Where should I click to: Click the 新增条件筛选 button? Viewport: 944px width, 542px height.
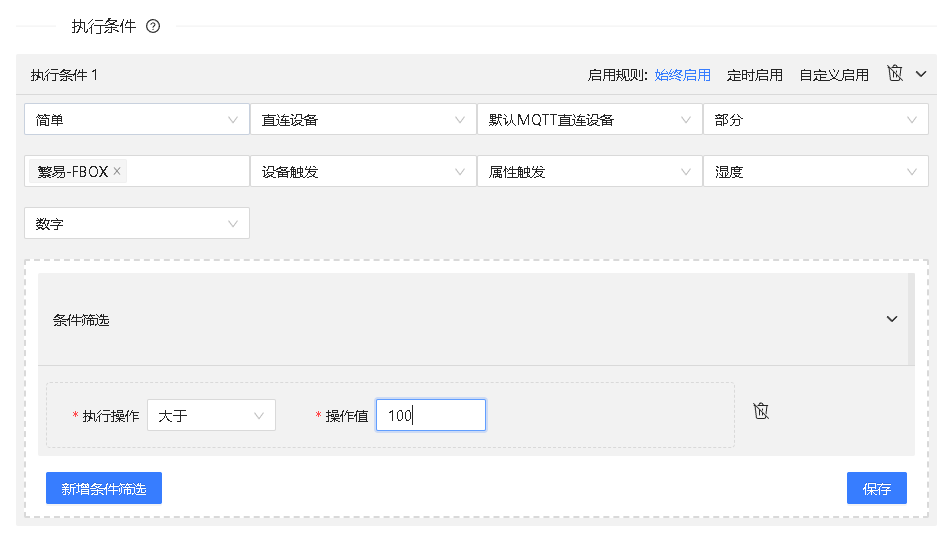tap(104, 489)
